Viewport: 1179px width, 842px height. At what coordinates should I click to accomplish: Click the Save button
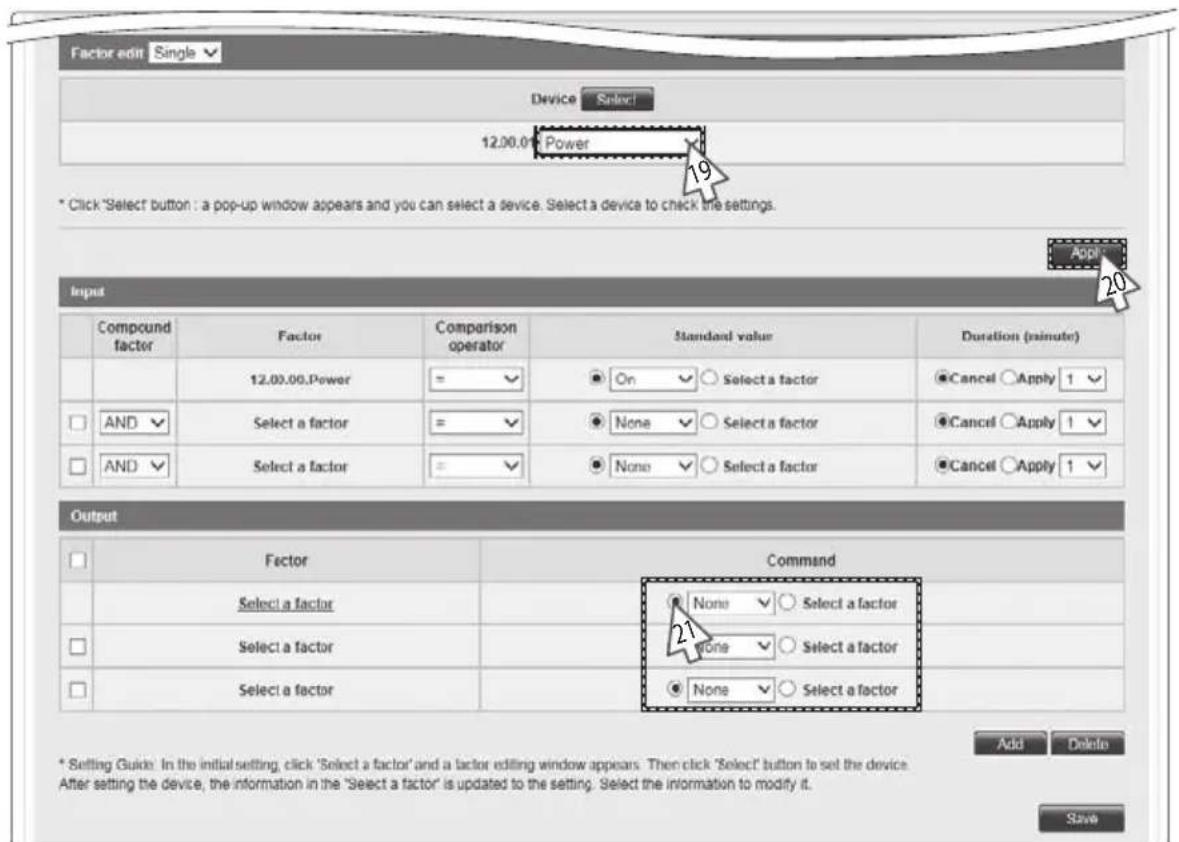tap(1081, 818)
